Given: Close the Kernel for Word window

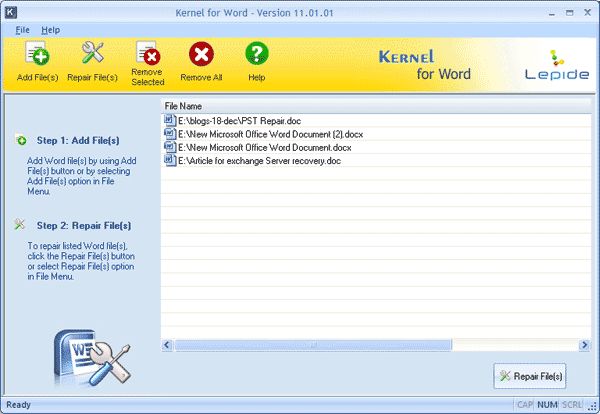Looking at the screenshot, I should click(x=587, y=13).
